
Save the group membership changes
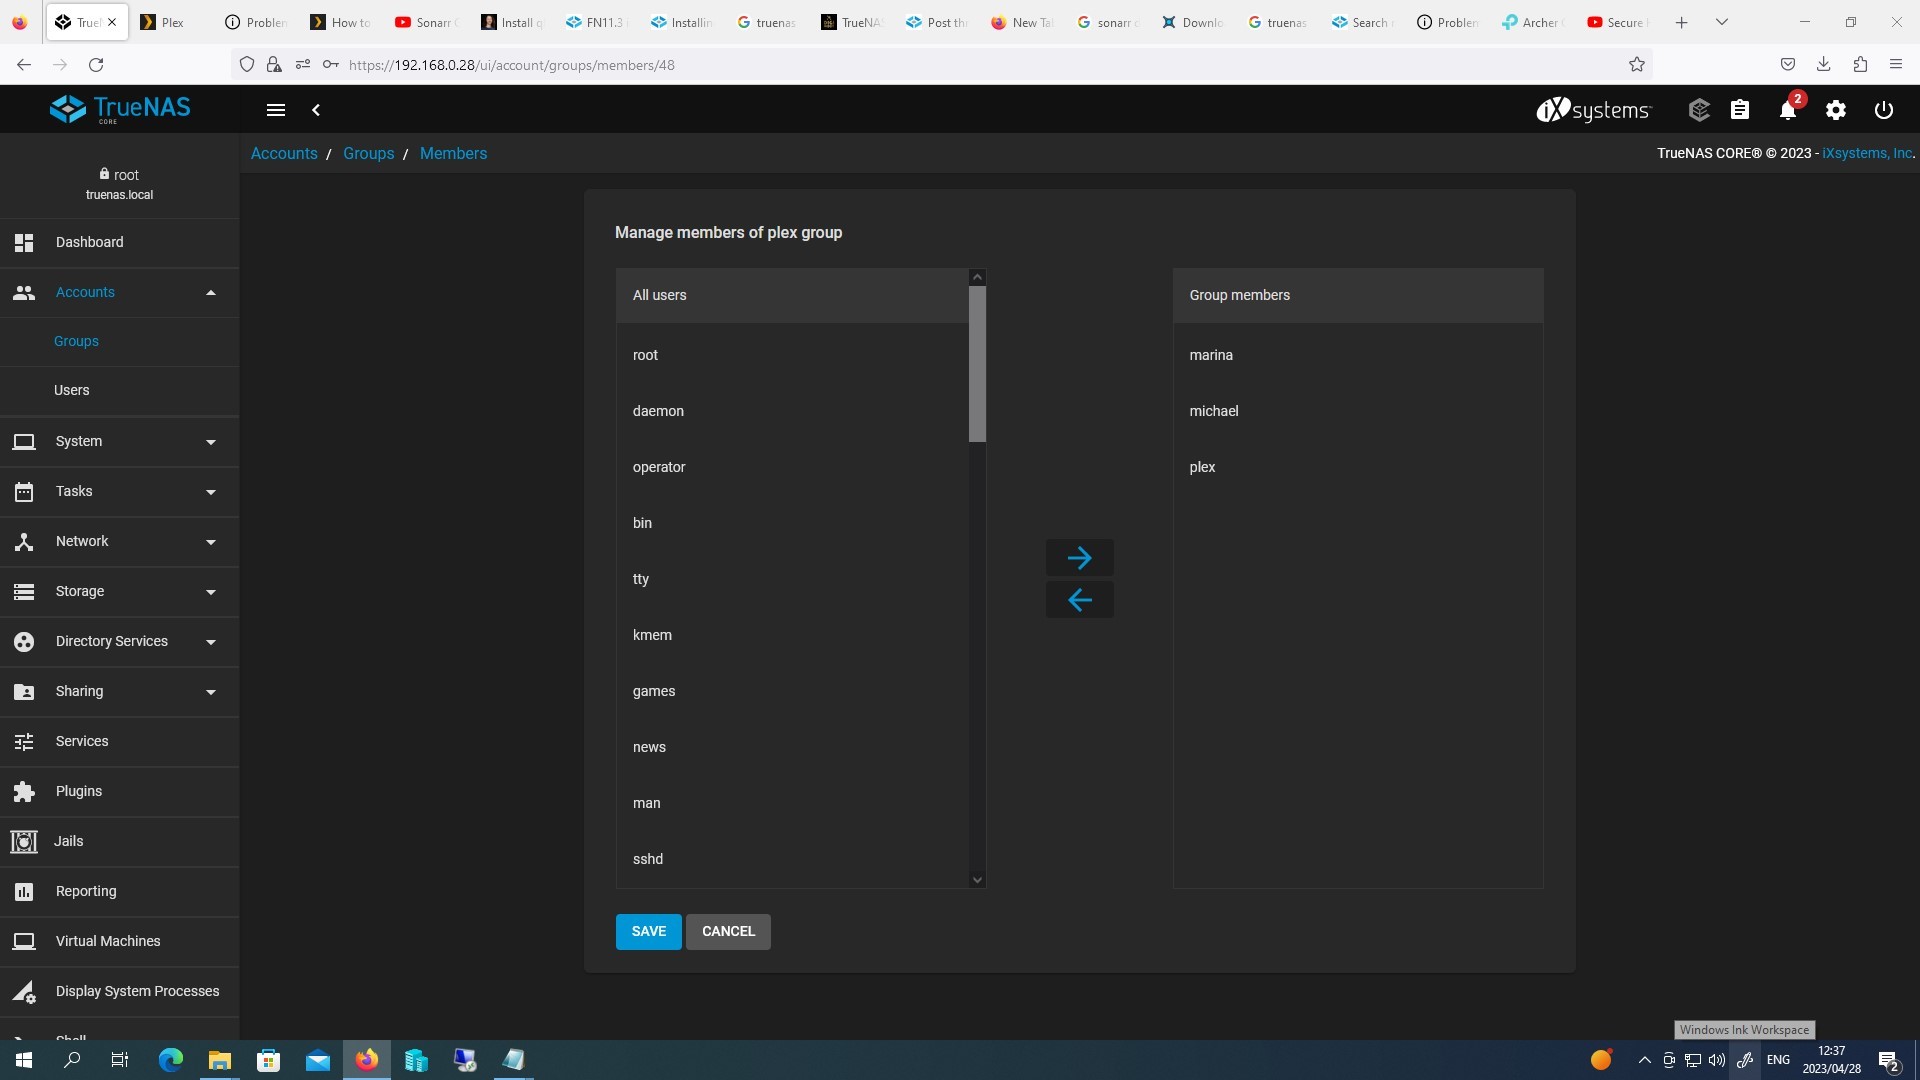[649, 932]
